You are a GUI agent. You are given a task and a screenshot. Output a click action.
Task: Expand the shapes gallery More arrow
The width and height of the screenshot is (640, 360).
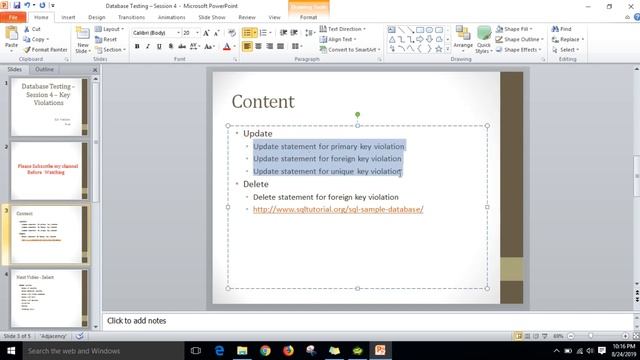448,49
